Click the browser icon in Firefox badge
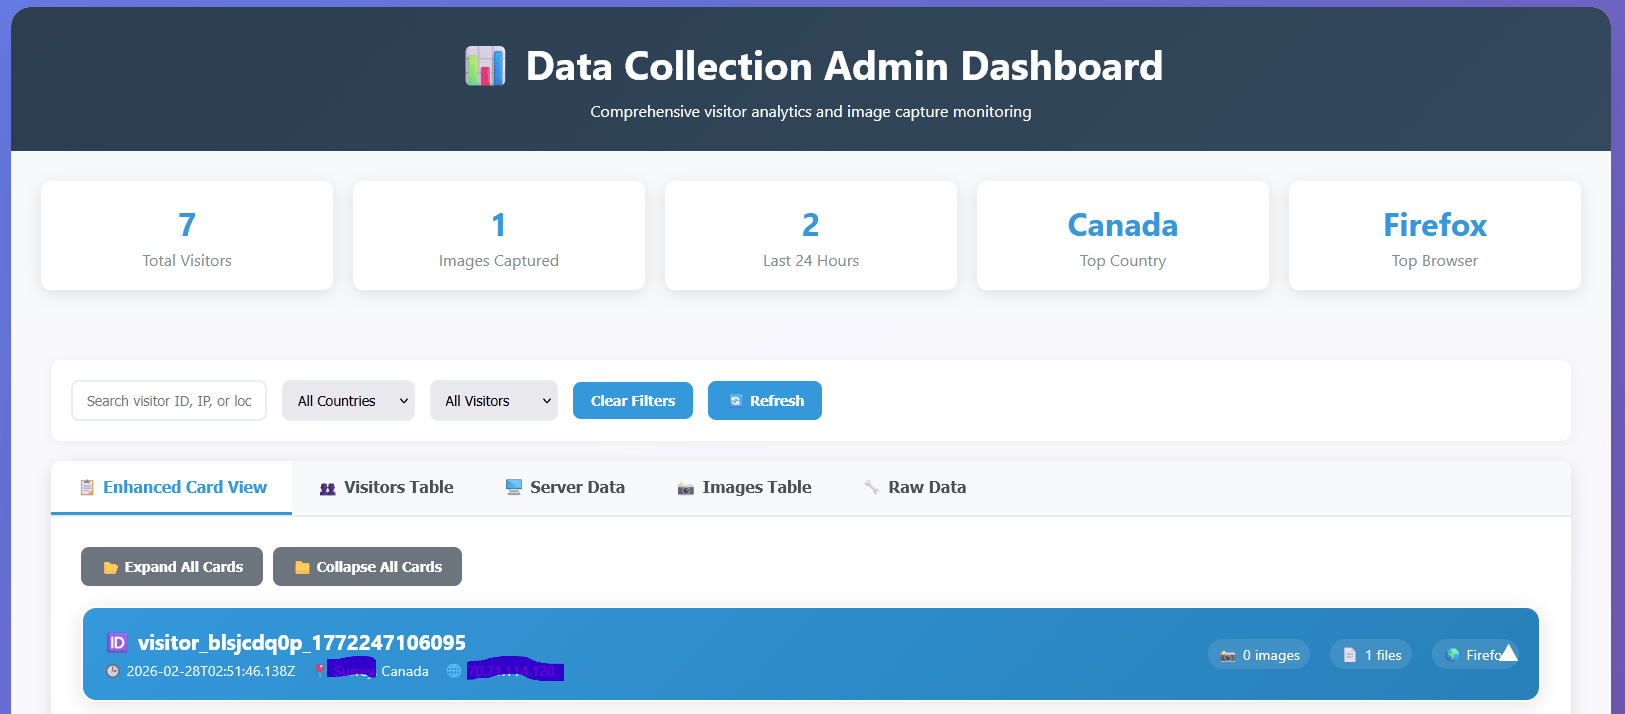 1453,655
